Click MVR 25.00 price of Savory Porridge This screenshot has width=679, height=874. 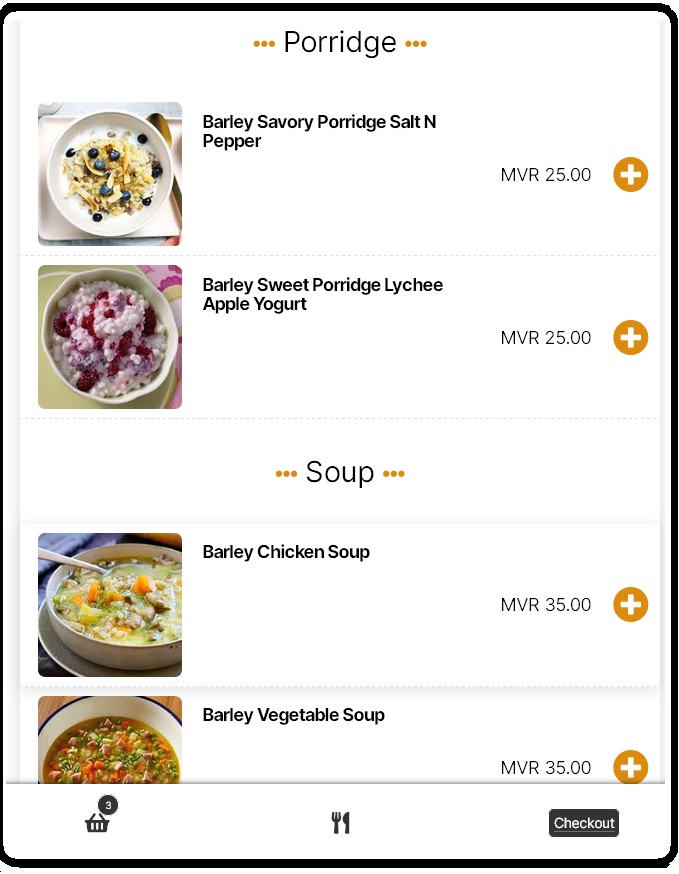[545, 175]
